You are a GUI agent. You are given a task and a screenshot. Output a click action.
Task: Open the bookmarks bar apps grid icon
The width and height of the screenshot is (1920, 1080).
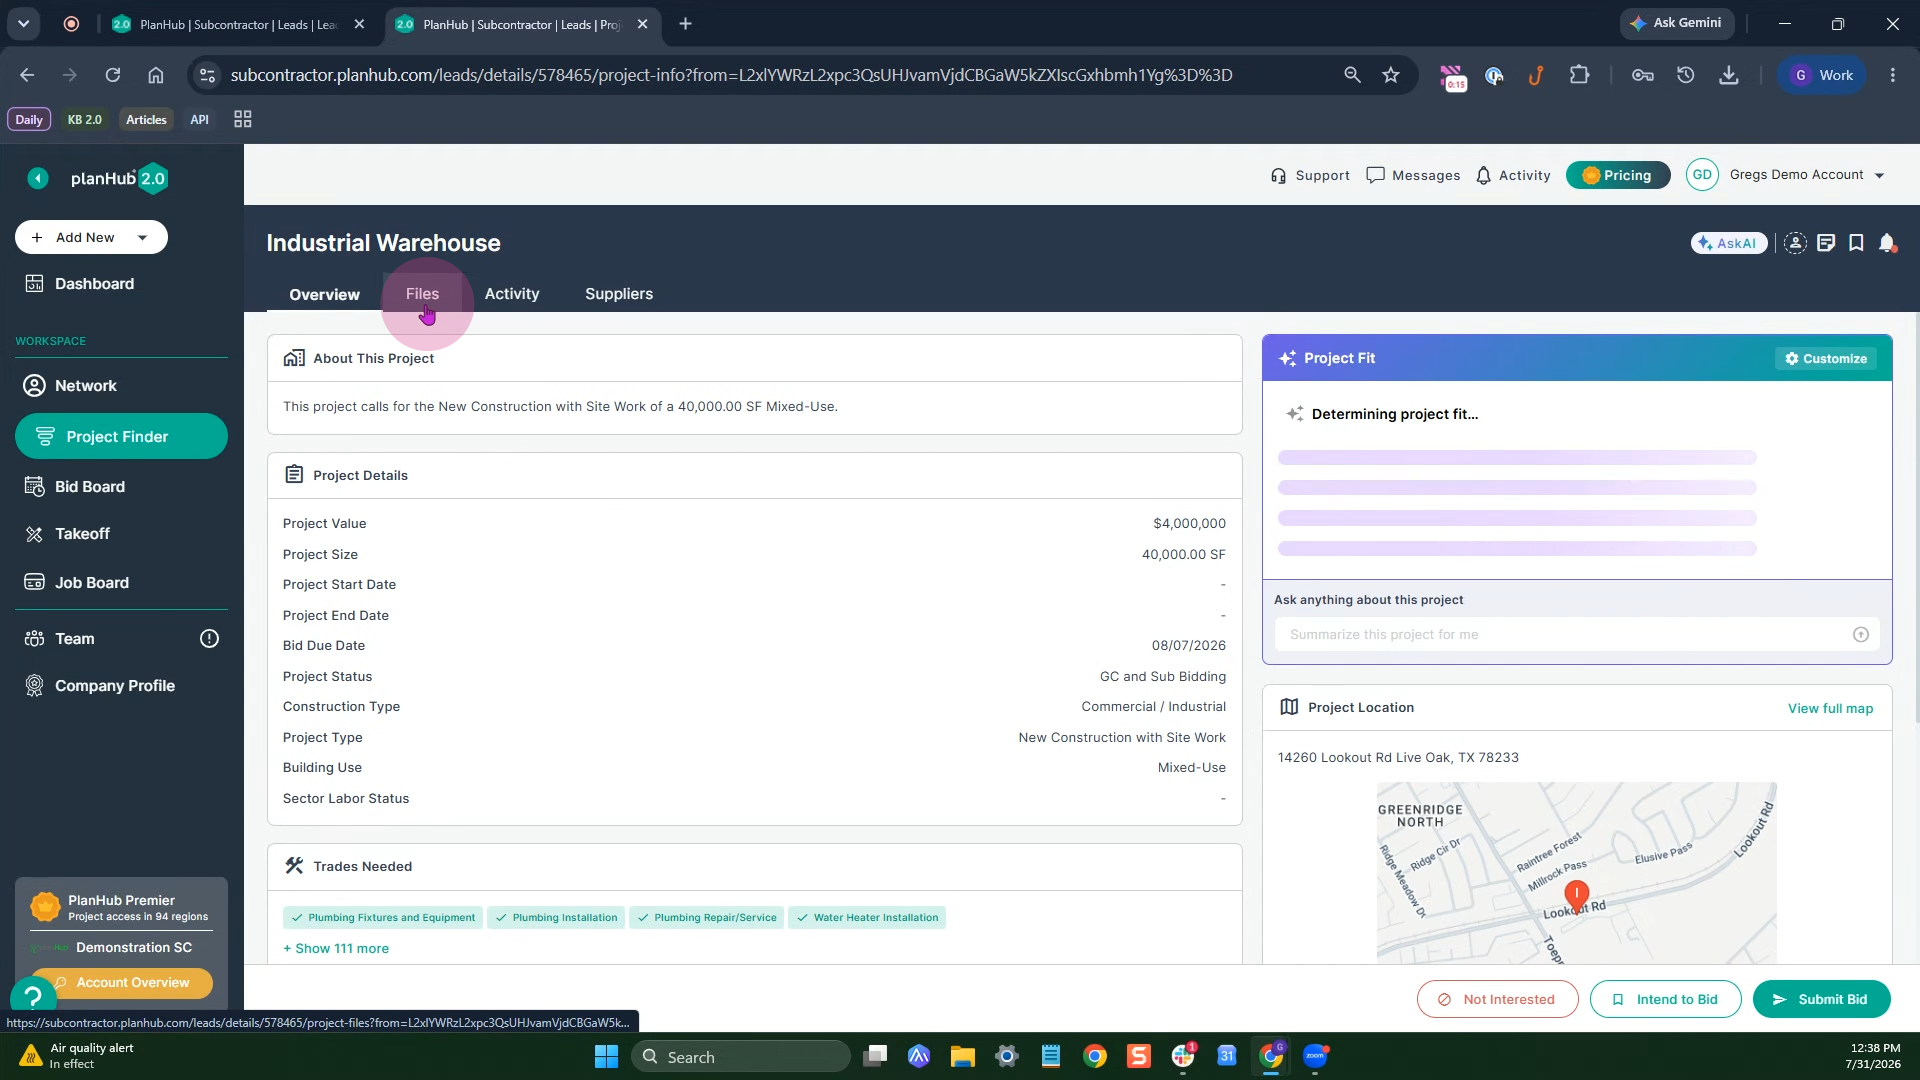(x=243, y=120)
